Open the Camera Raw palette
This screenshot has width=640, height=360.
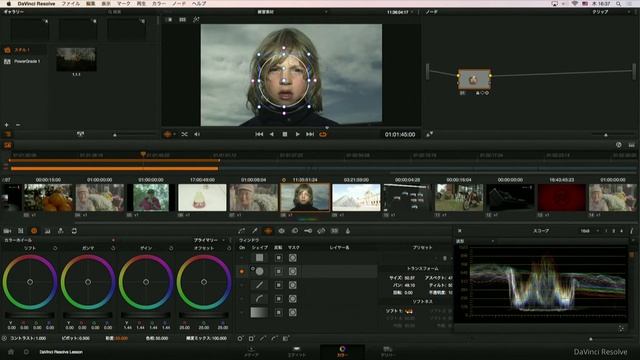tap(7, 231)
